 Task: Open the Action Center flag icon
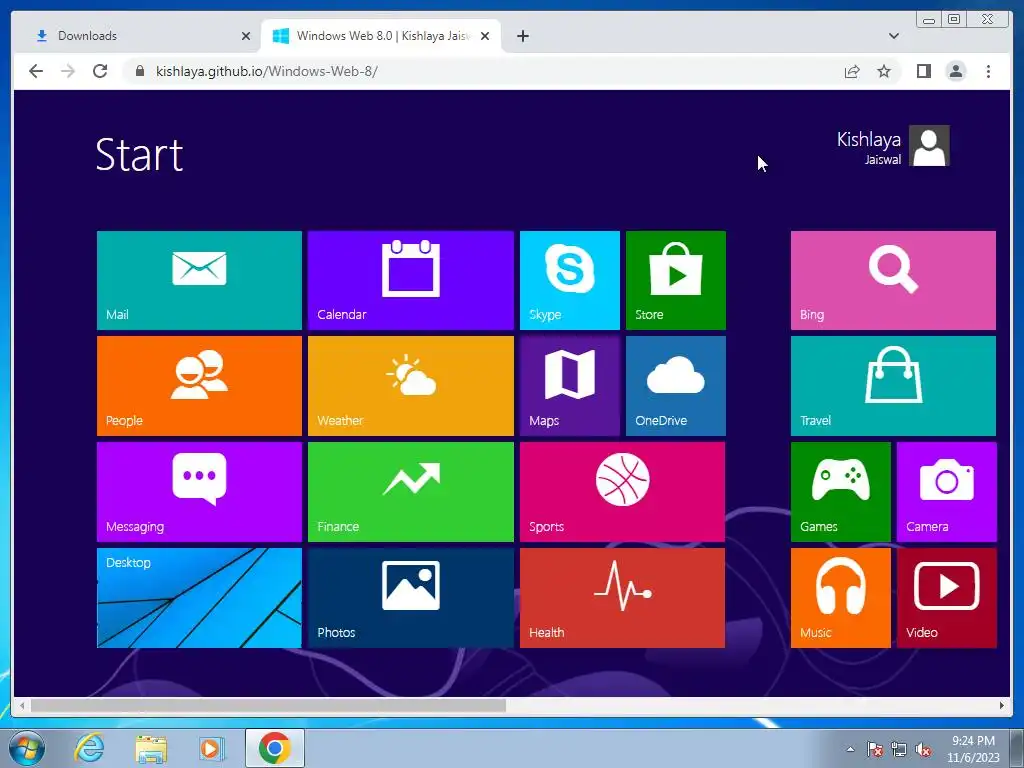[x=874, y=749]
